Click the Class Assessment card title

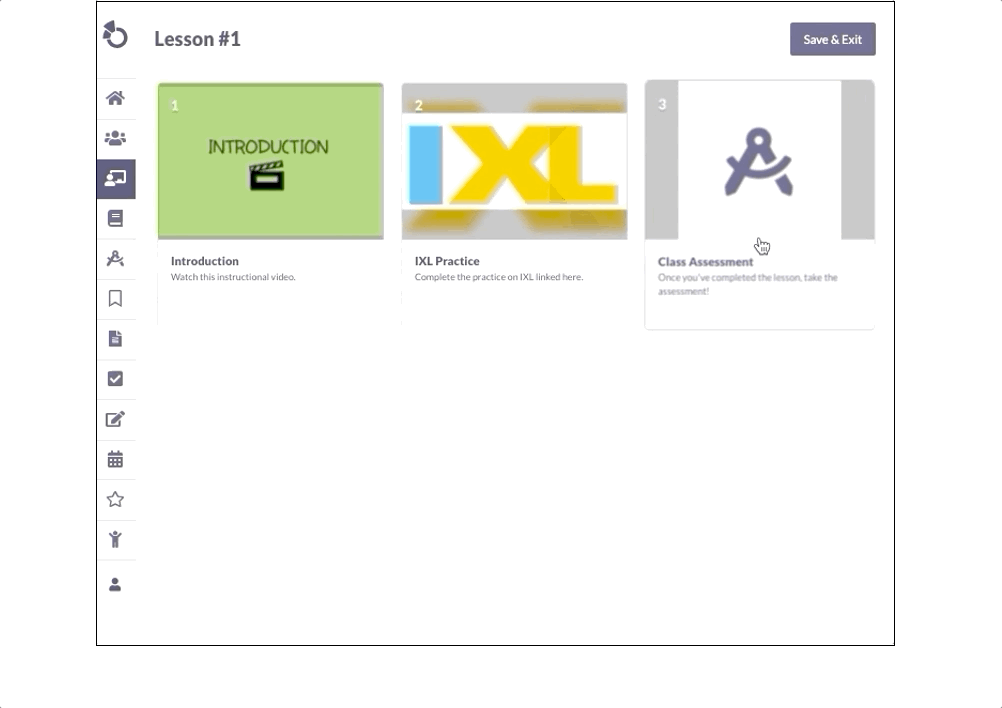click(x=705, y=262)
